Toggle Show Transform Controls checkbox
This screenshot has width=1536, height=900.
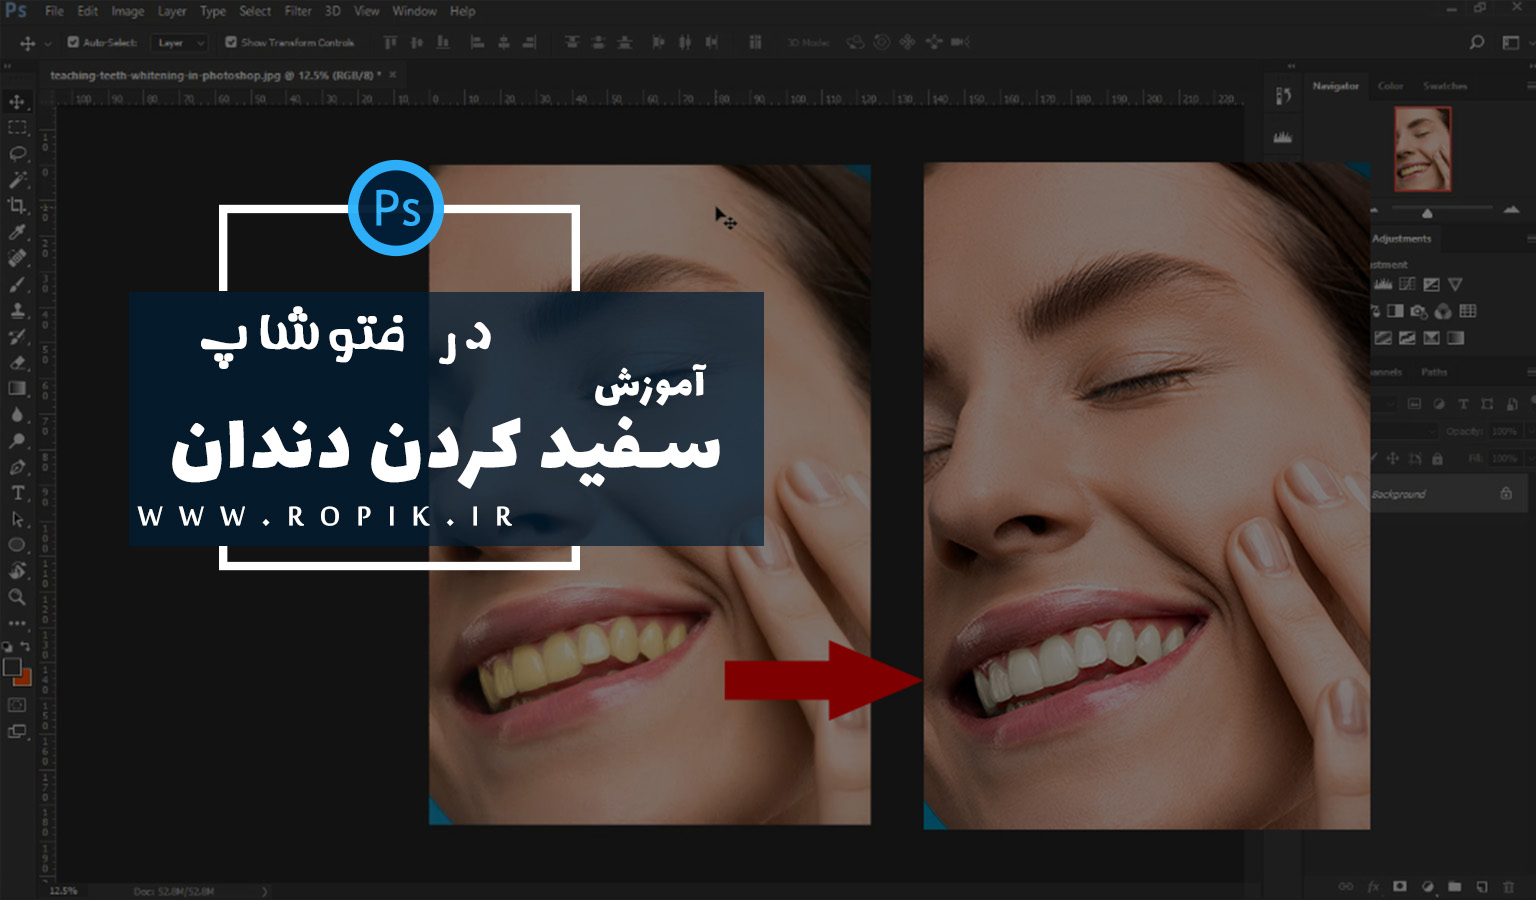click(x=231, y=42)
